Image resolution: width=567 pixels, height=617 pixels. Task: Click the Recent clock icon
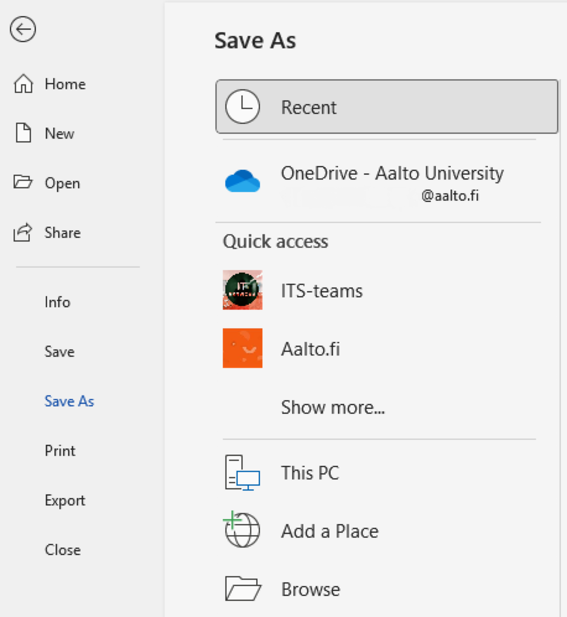point(242,107)
